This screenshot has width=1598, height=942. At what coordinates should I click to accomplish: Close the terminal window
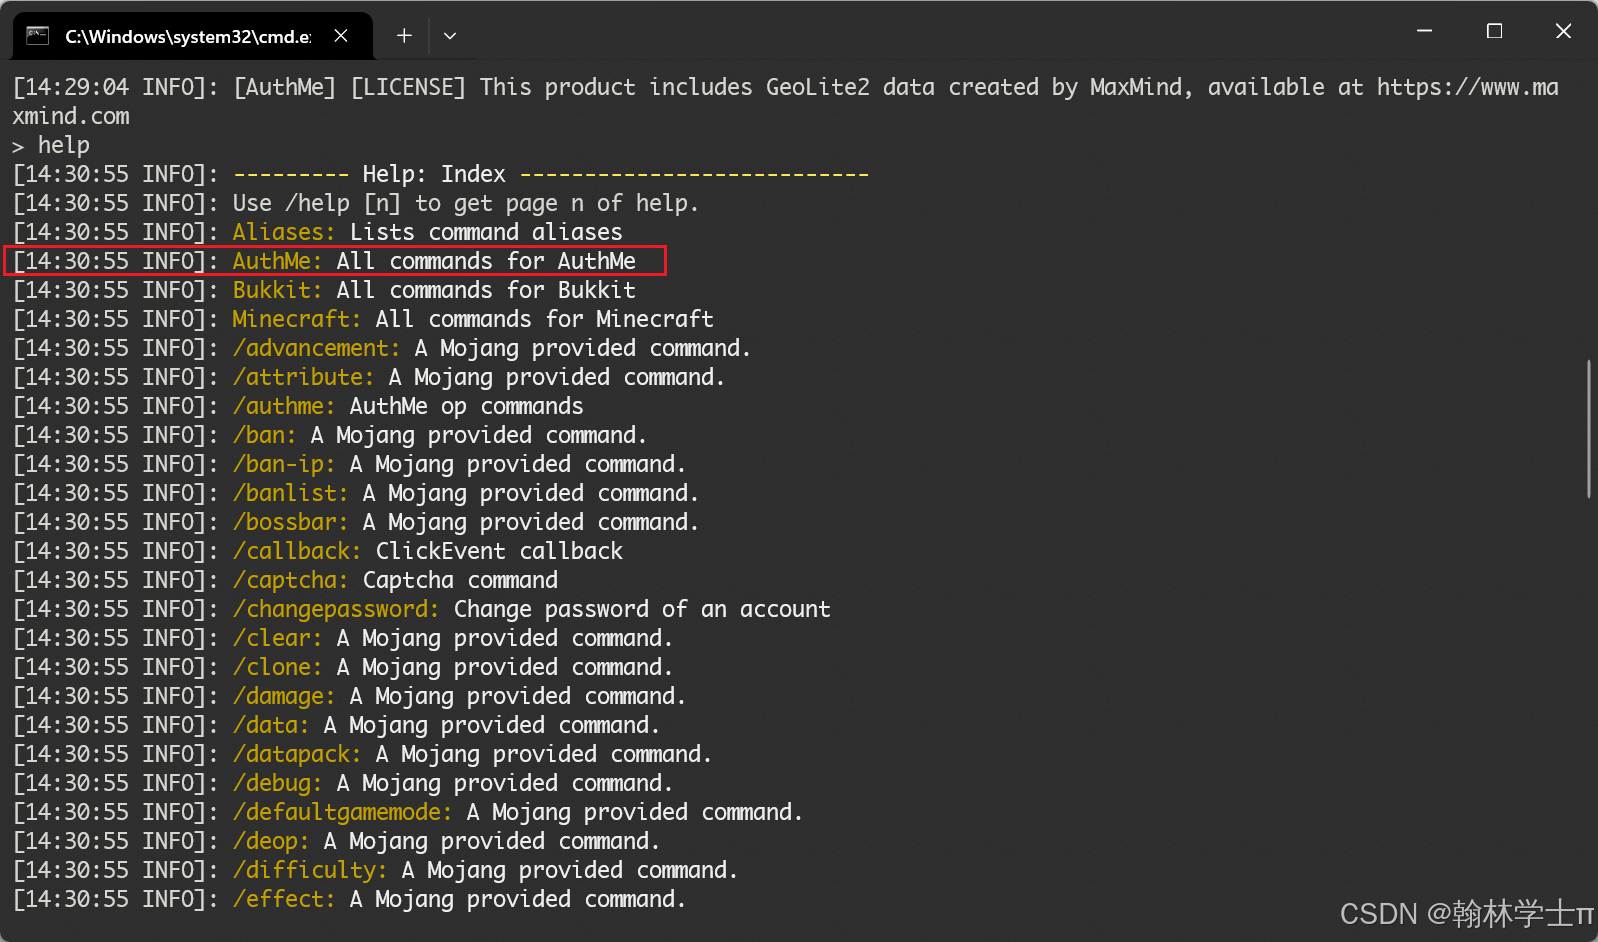coord(1563,31)
